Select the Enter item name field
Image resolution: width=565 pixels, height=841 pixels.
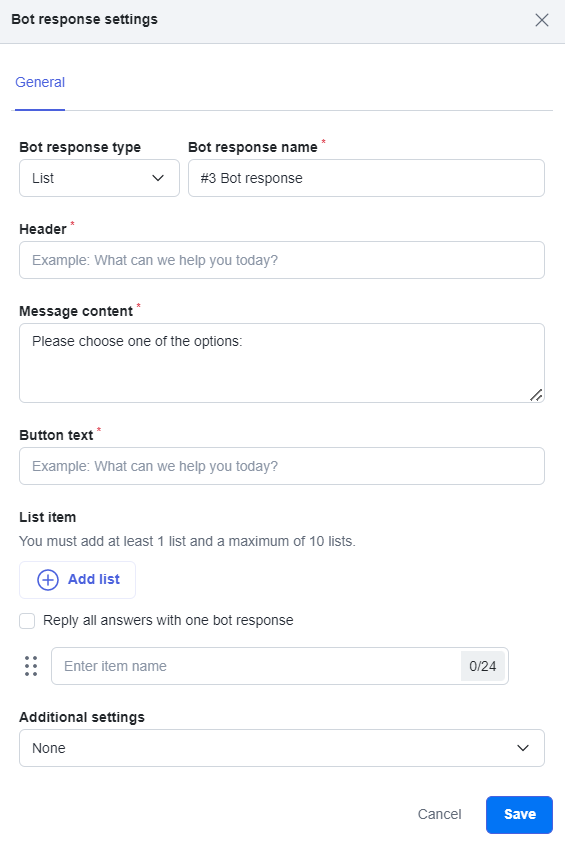pyautogui.click(x=256, y=666)
